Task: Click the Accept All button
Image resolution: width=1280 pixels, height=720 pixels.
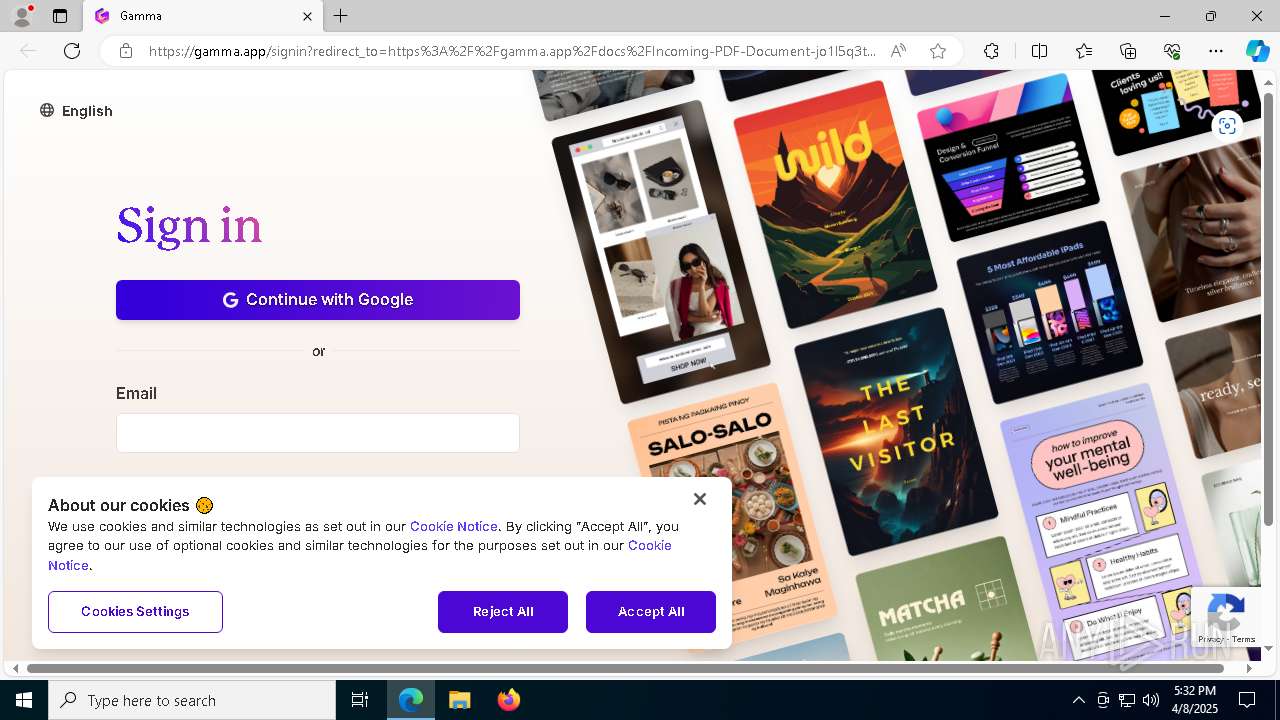Action: pyautogui.click(x=651, y=612)
